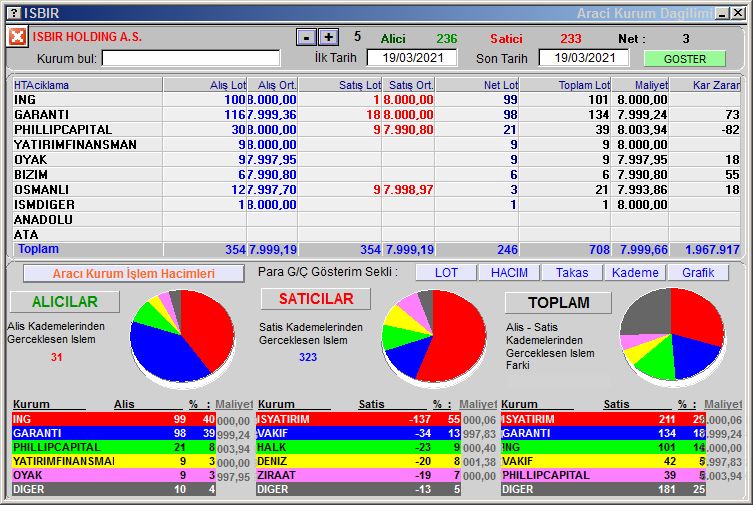Select the OSMANLI row
This screenshot has height=505, width=753.
tap(376, 190)
